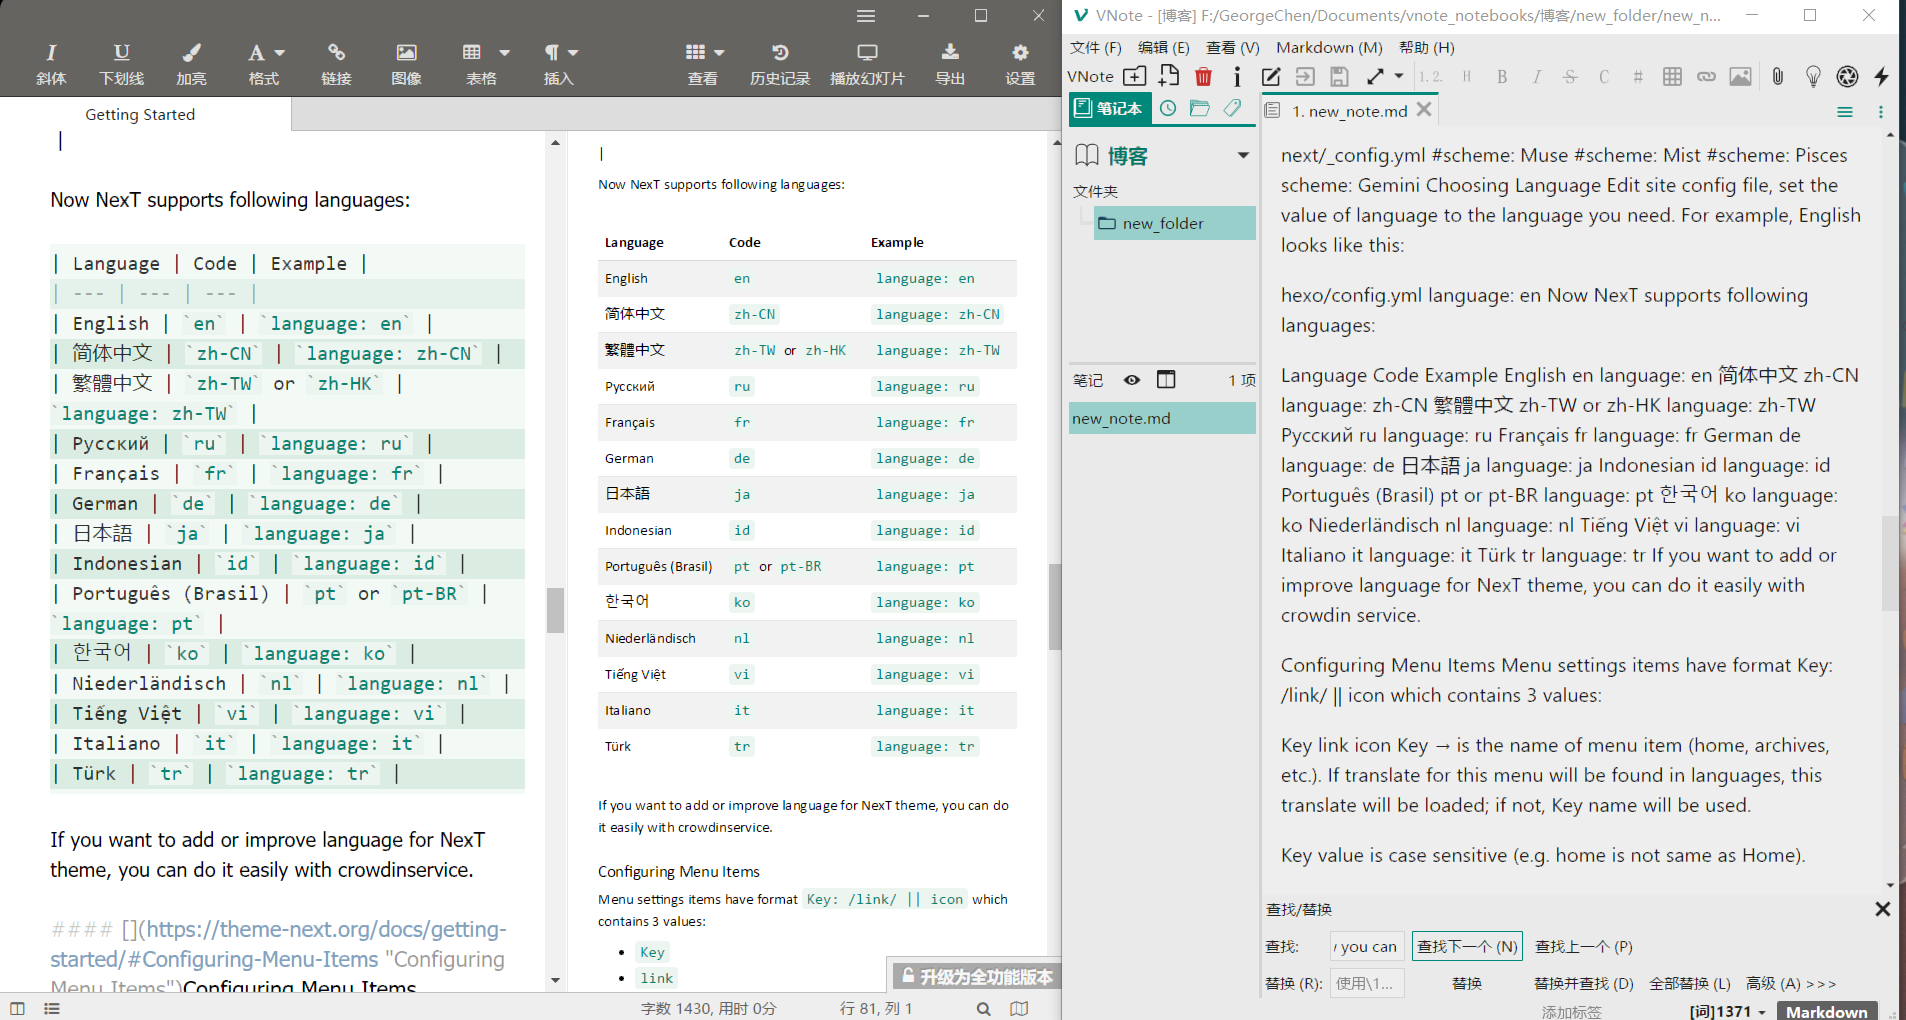1906x1020 pixels.
Task: Open the Markdown mode dropdown at bottom right
Action: coord(1829,1011)
